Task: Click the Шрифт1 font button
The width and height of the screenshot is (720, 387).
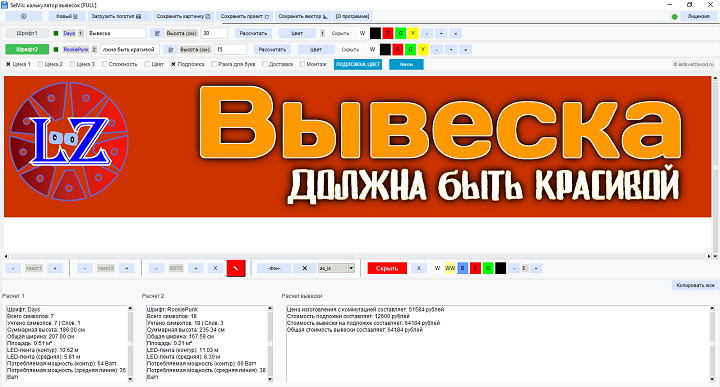Action: (27, 33)
